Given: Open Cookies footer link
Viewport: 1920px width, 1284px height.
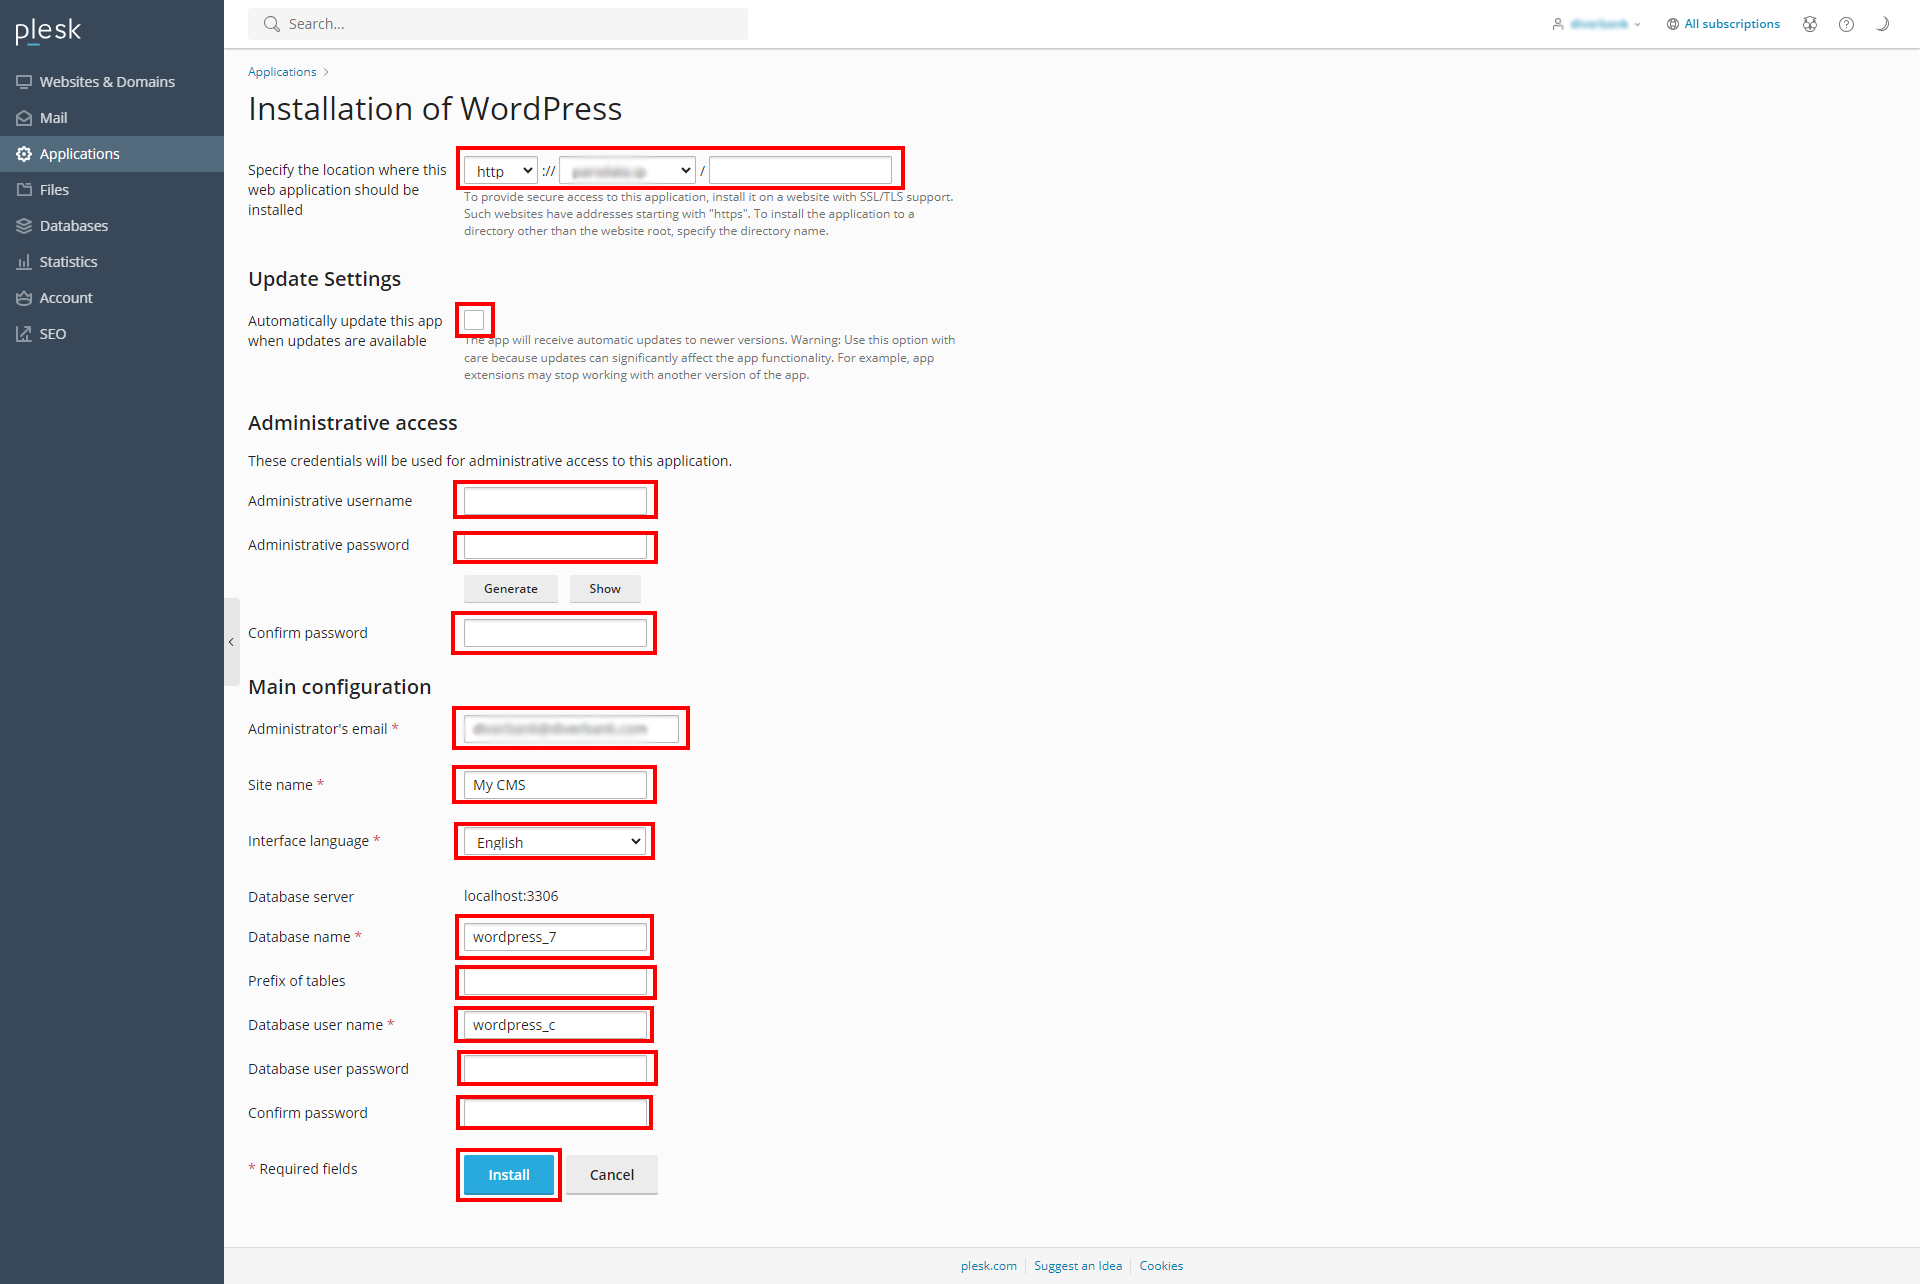Looking at the screenshot, I should click(x=1161, y=1266).
